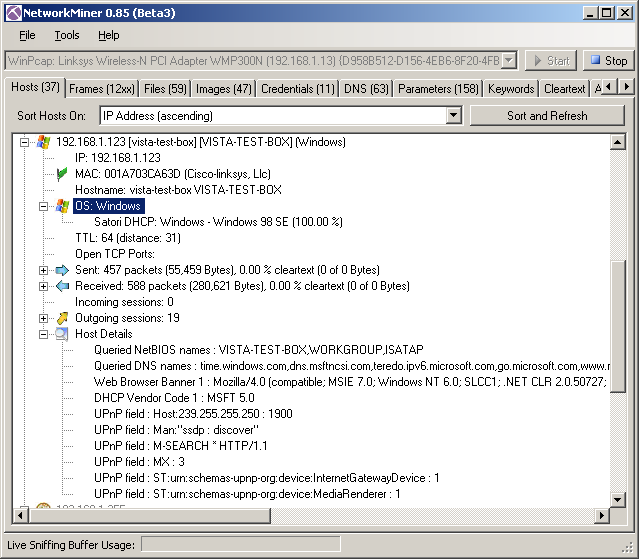The image size is (639, 559).
Task: Switch to the DNS (63) tab
Action: 366,89
